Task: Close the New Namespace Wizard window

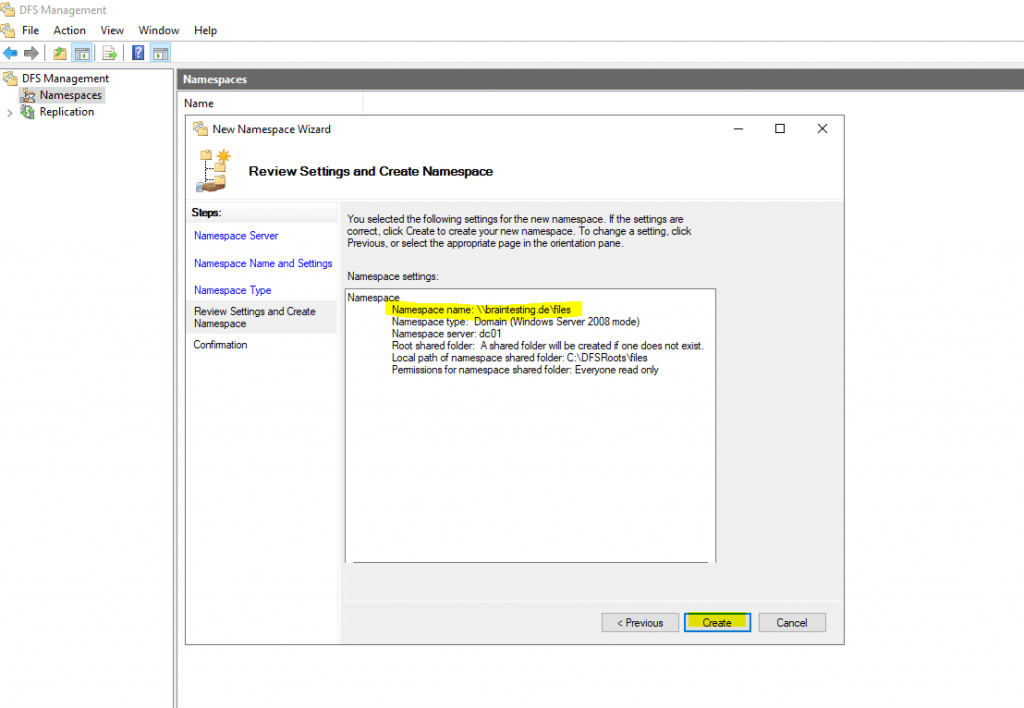Action: point(822,129)
